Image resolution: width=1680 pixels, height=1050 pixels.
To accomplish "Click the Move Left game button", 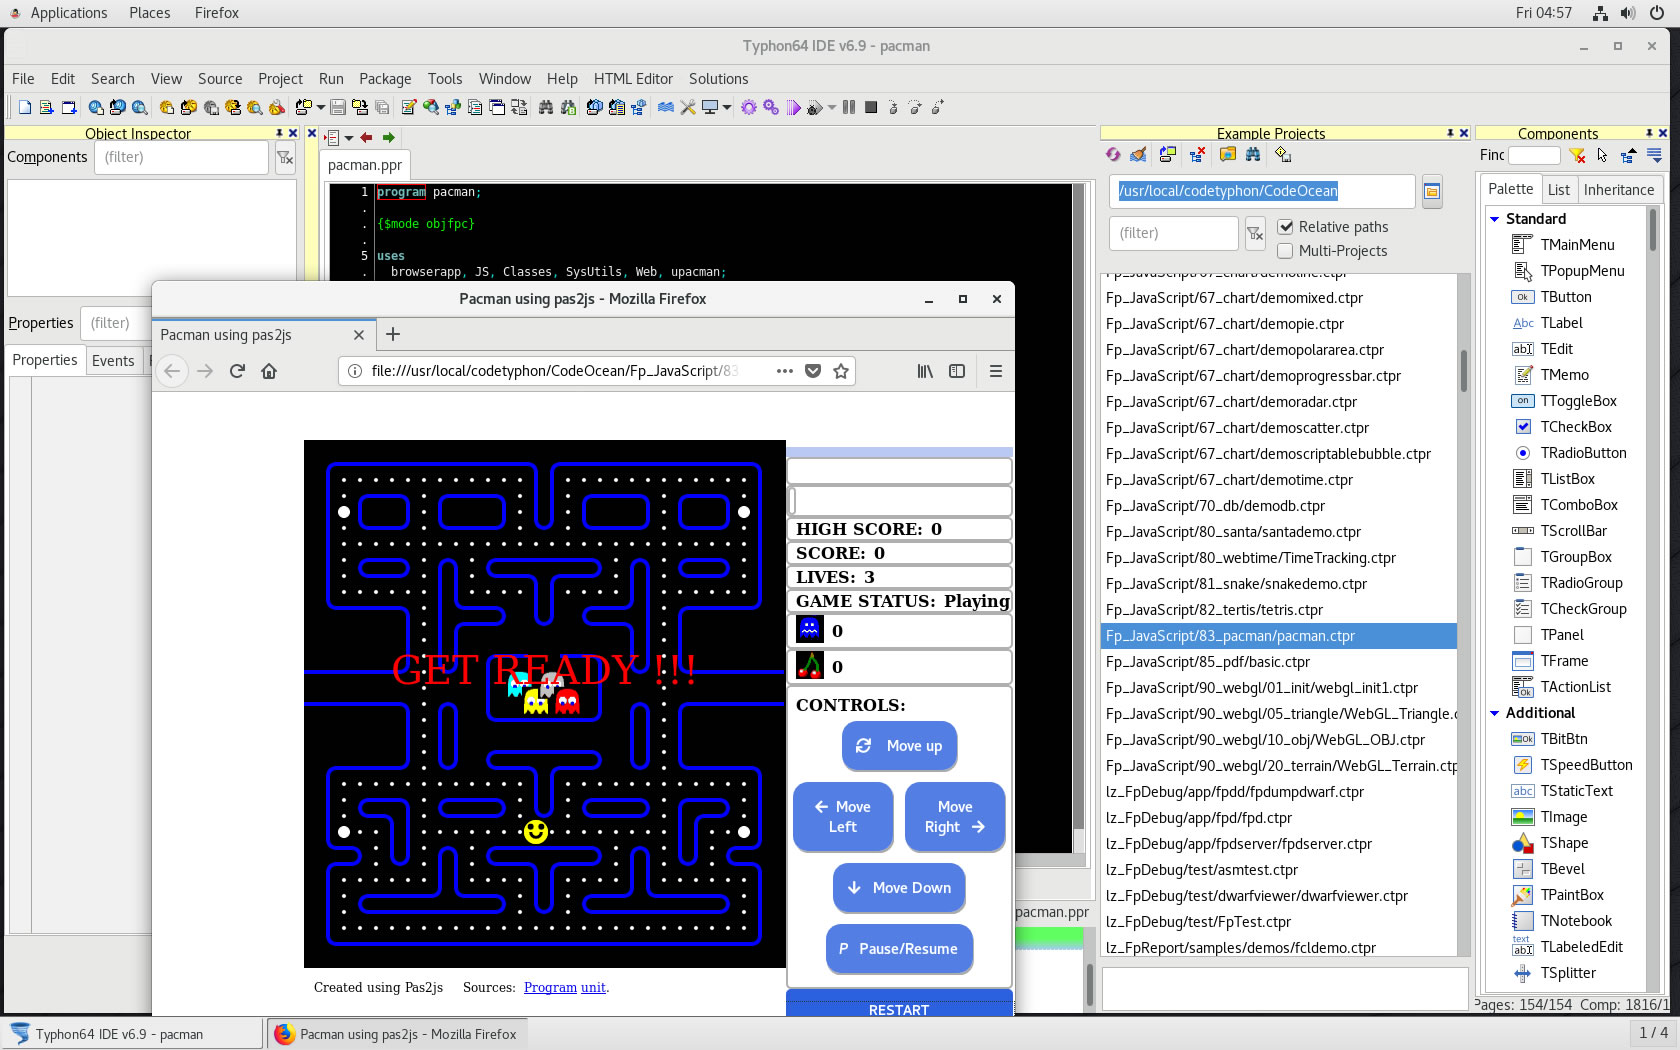I will point(843,817).
